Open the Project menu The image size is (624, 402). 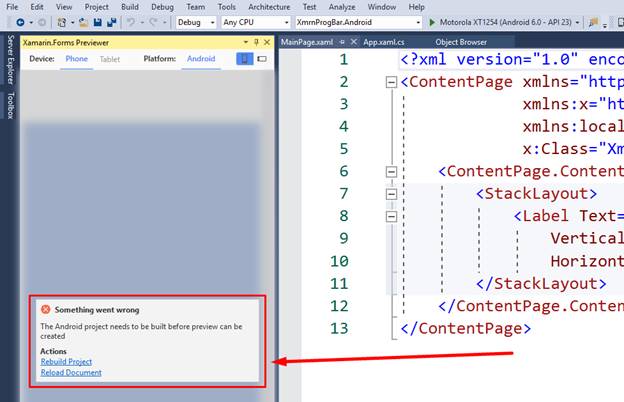click(96, 7)
